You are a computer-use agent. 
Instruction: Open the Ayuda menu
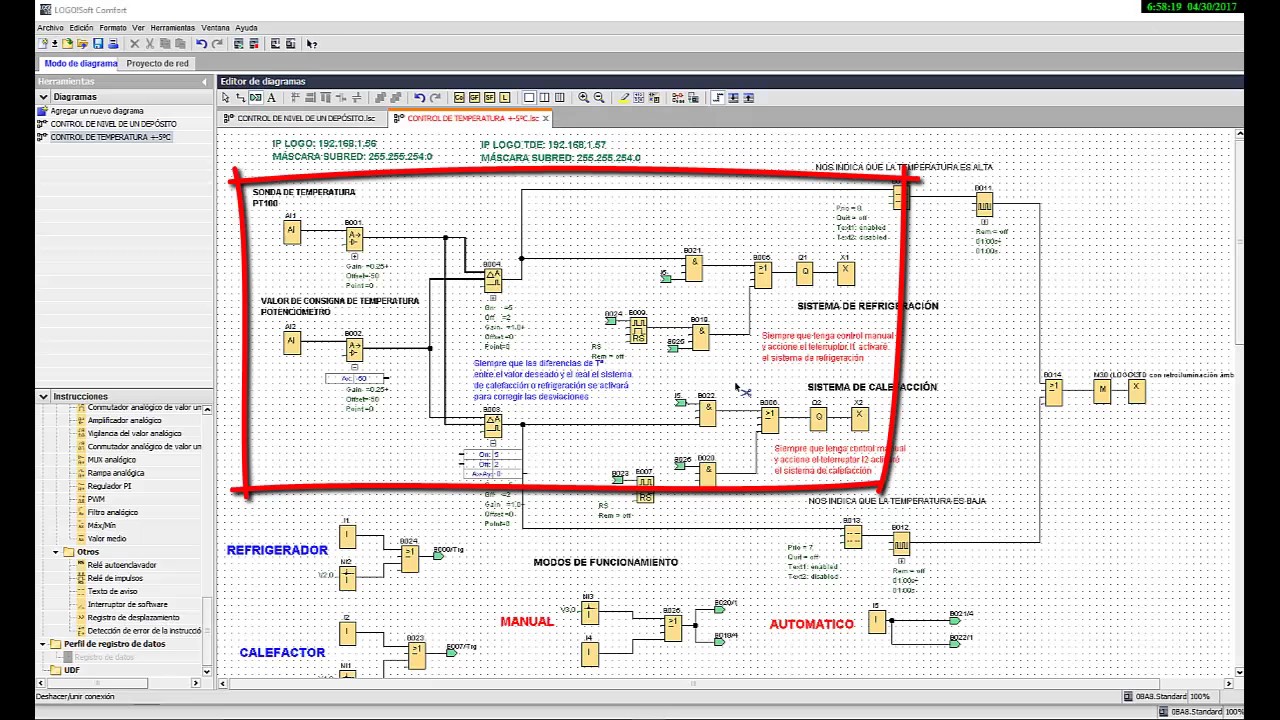pyautogui.click(x=246, y=28)
